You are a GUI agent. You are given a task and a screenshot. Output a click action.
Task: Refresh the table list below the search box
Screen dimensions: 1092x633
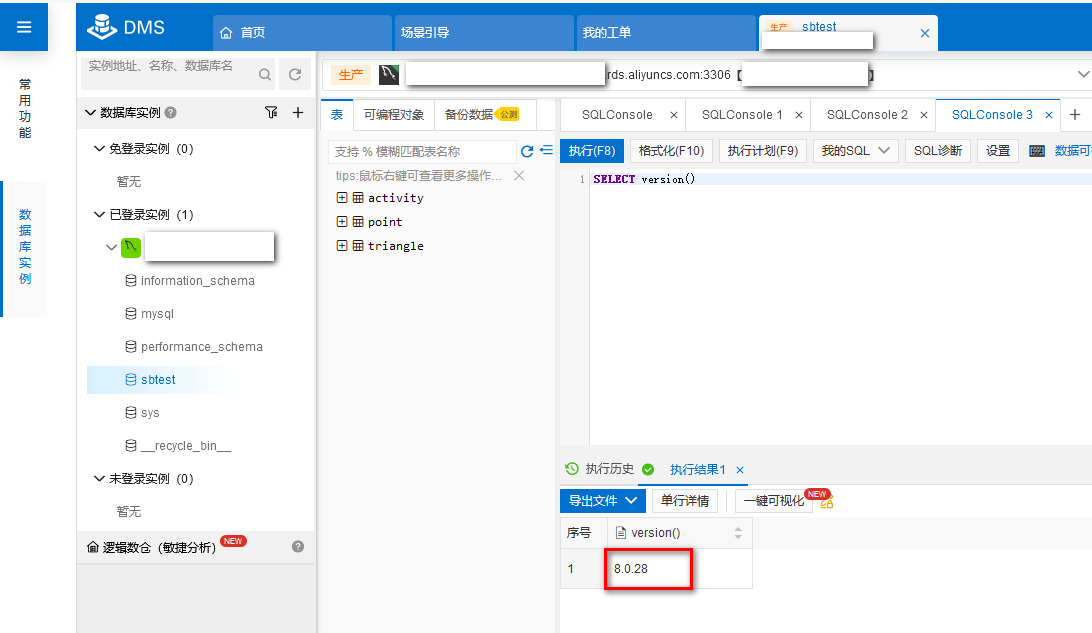tap(528, 151)
